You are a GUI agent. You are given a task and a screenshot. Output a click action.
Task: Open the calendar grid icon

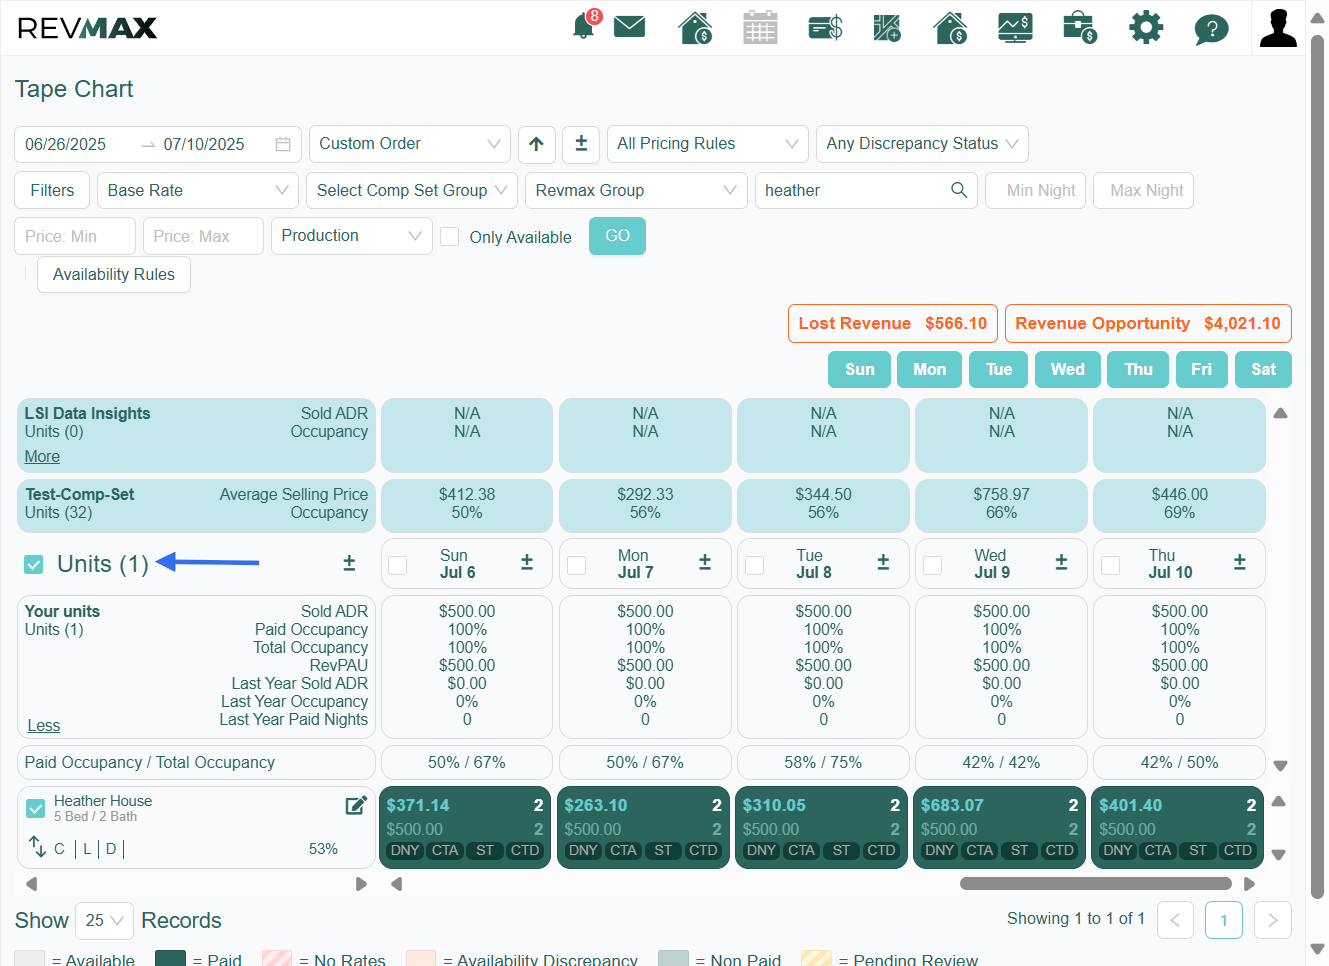(760, 27)
